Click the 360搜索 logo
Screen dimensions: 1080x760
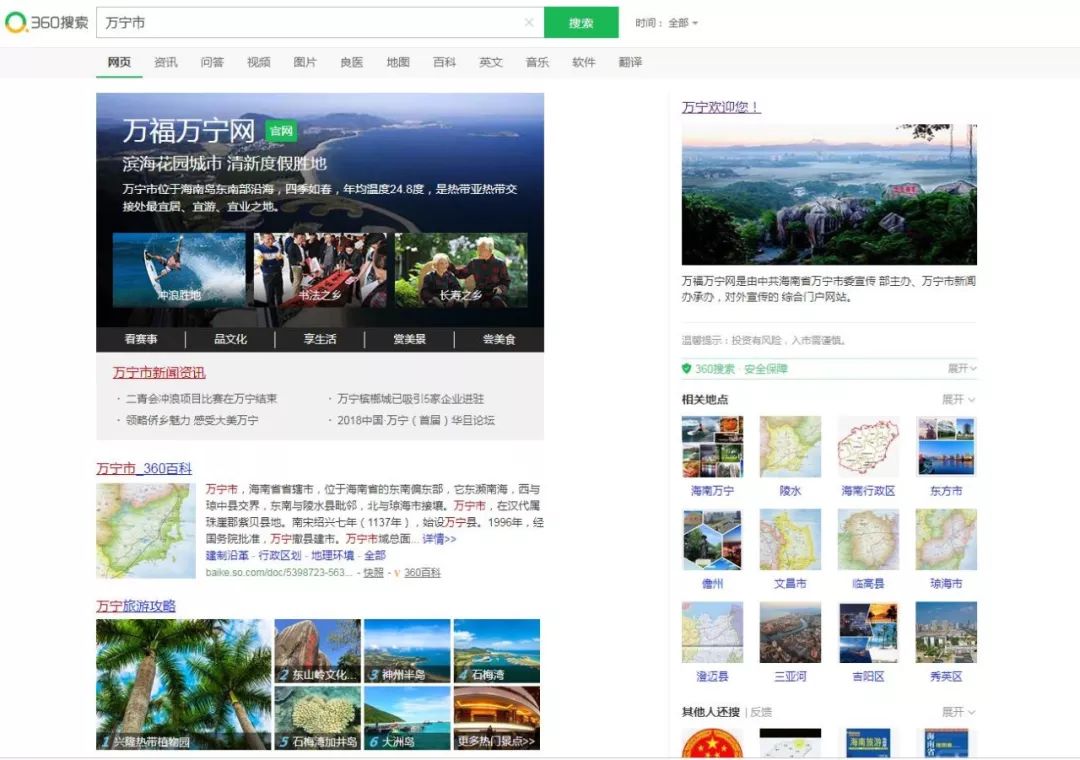(47, 23)
